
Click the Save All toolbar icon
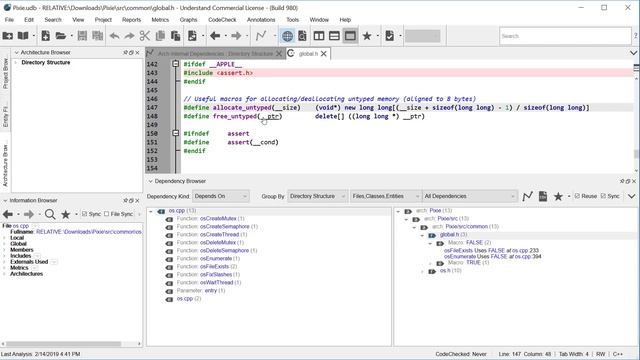[98, 36]
